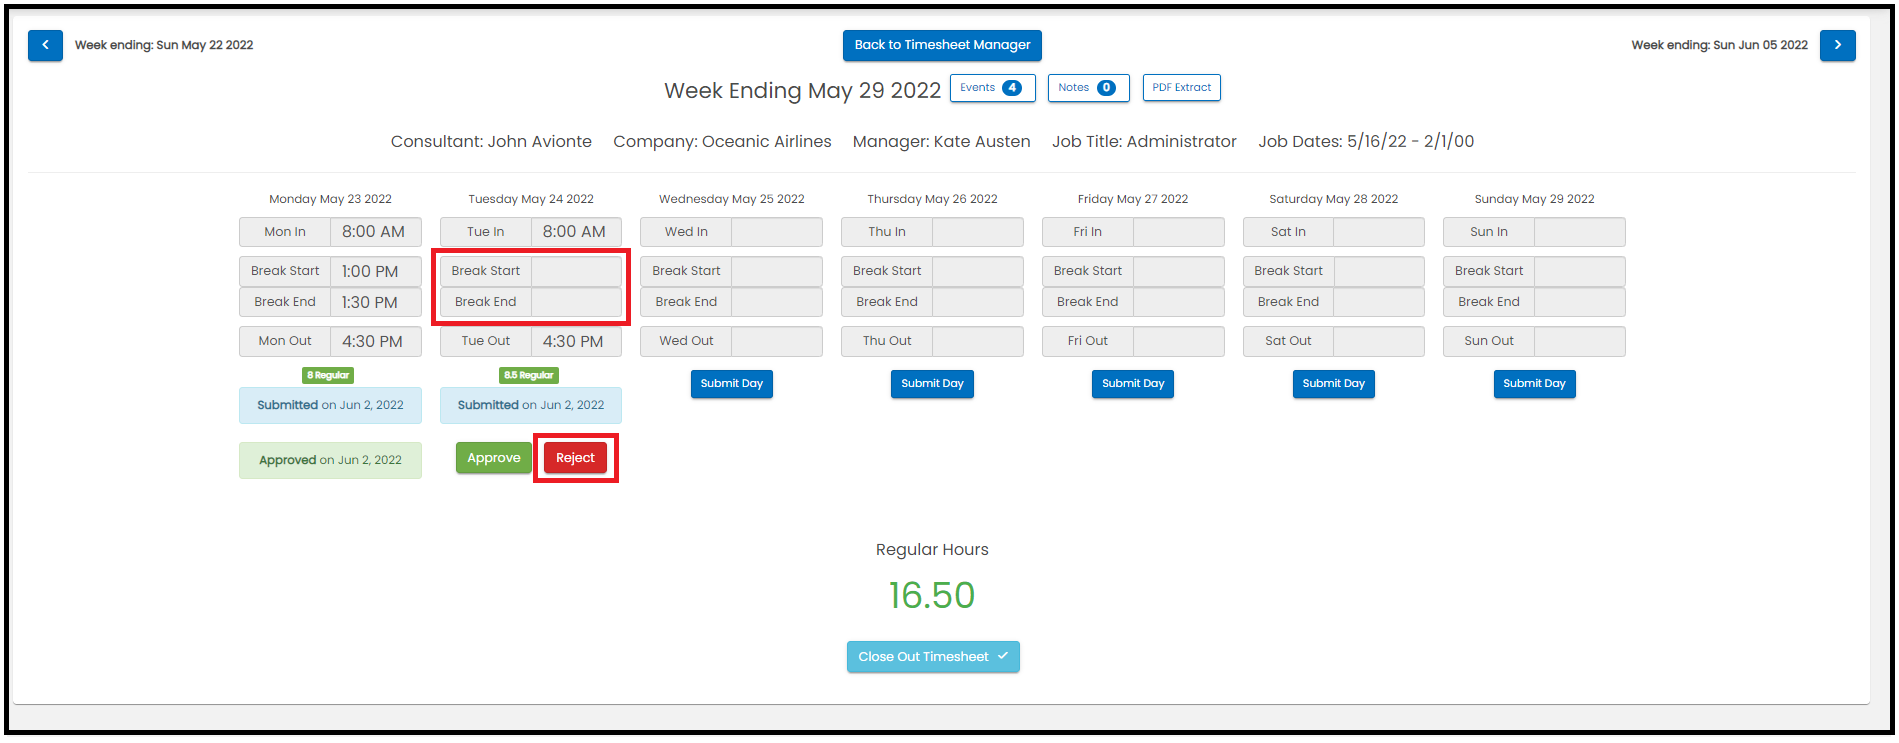Approve Tuesday's timesheet entry
The image size is (1899, 743).
tap(494, 458)
